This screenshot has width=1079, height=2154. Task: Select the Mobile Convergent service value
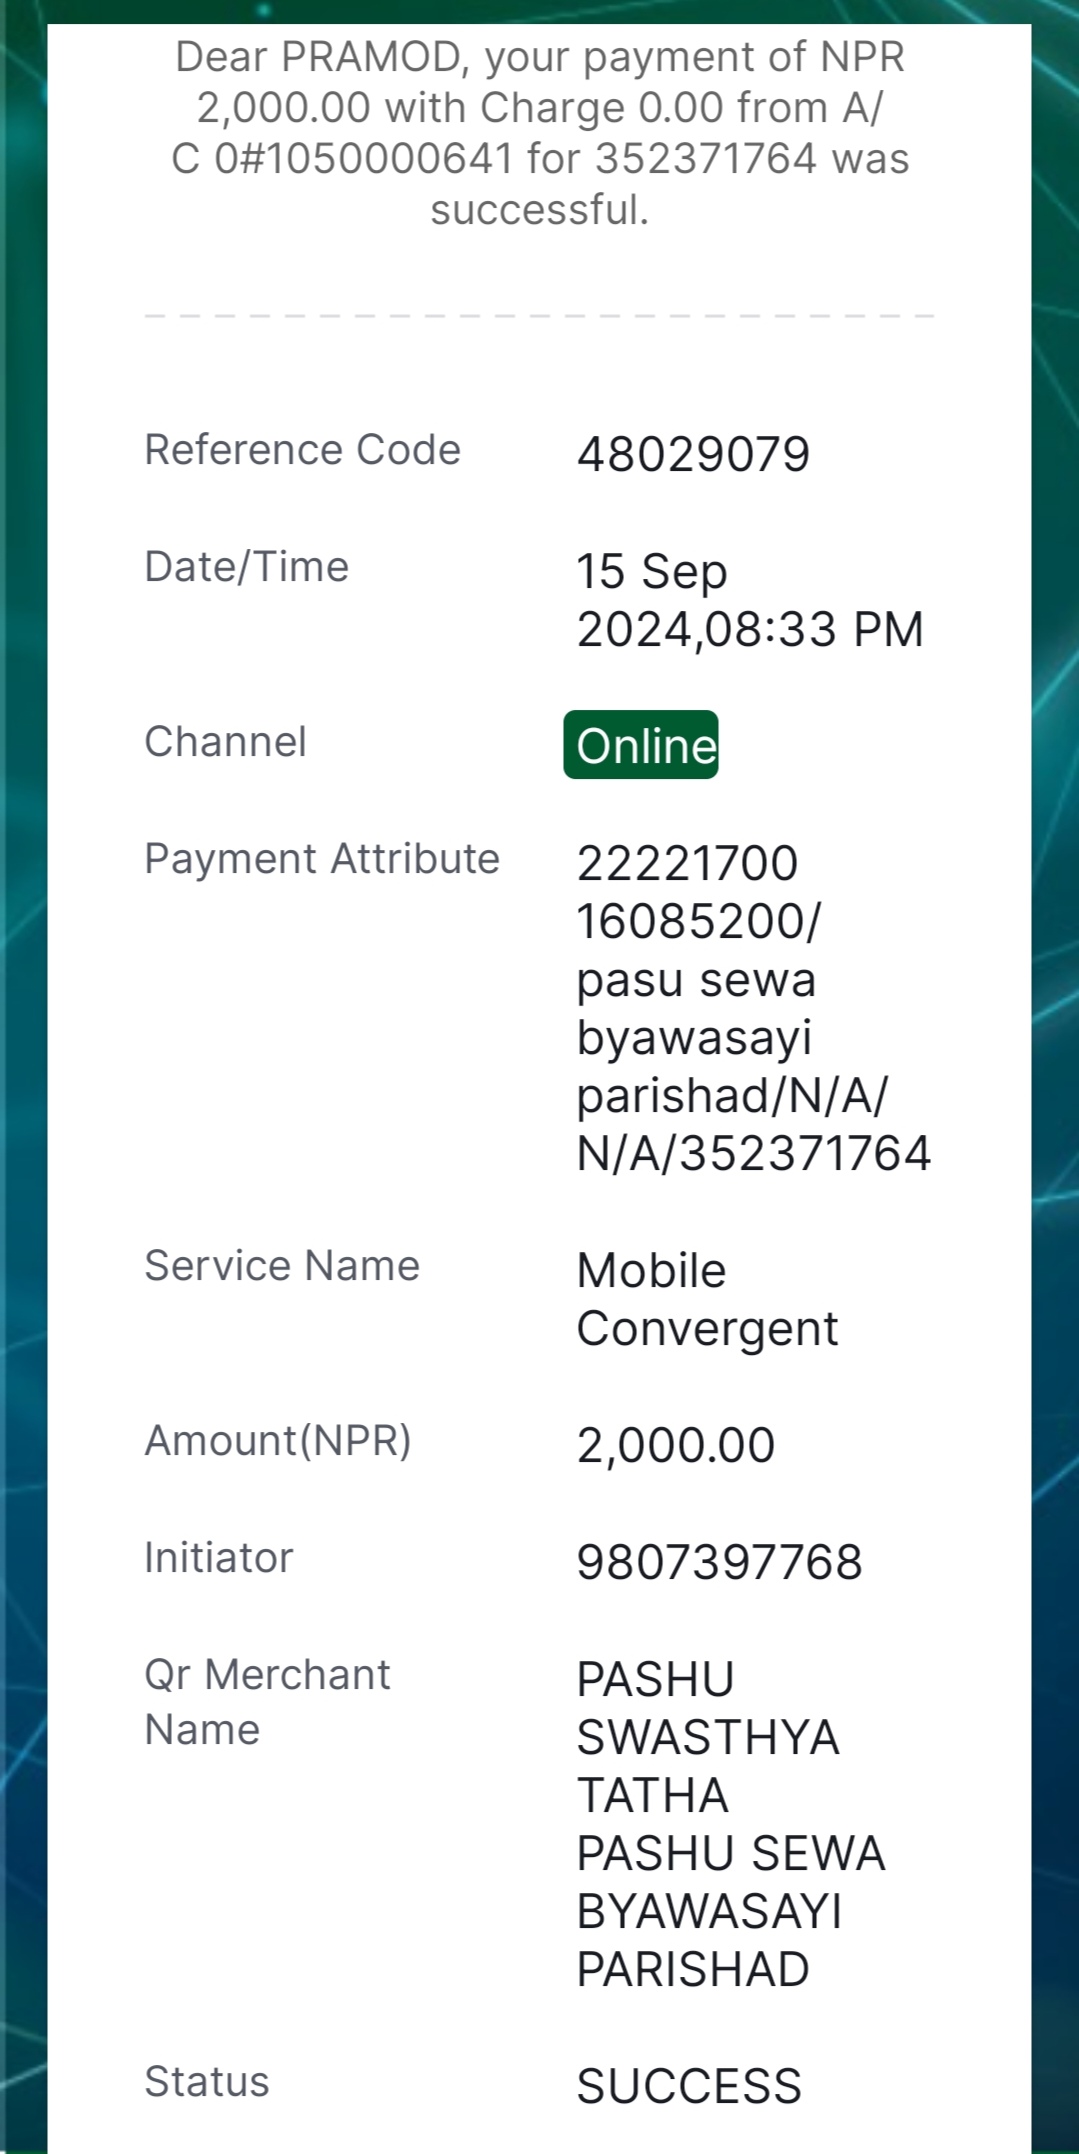[x=707, y=1299]
